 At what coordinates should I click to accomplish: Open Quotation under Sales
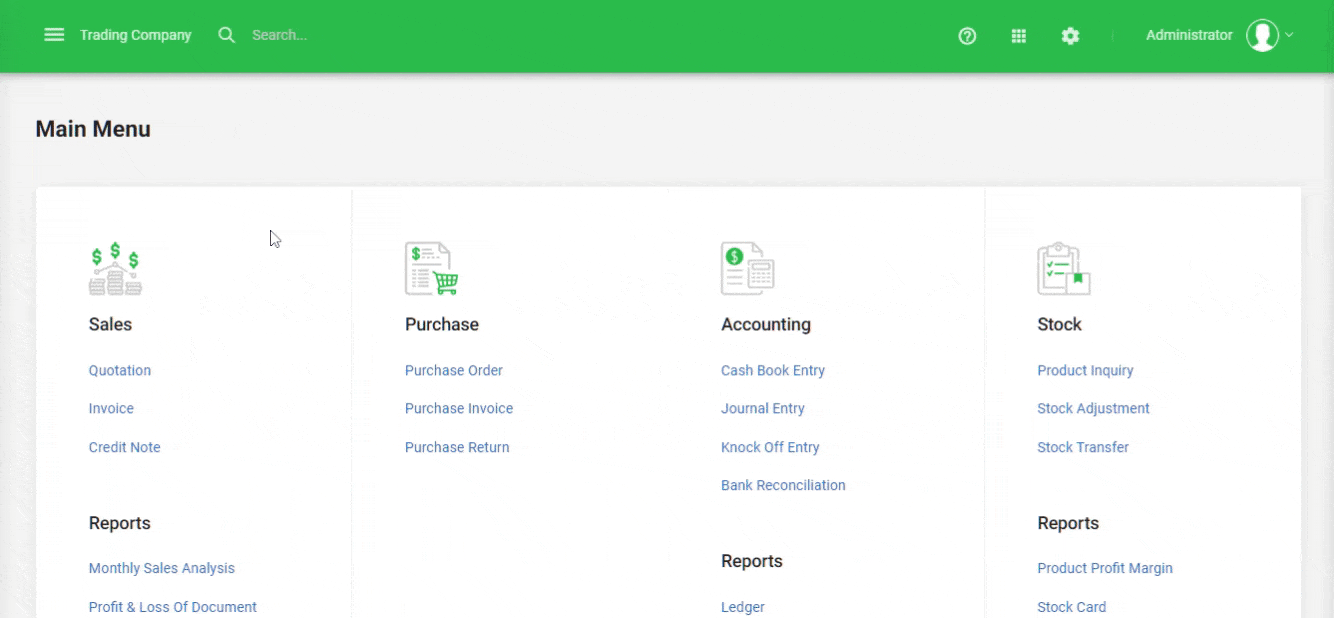pyautogui.click(x=119, y=370)
